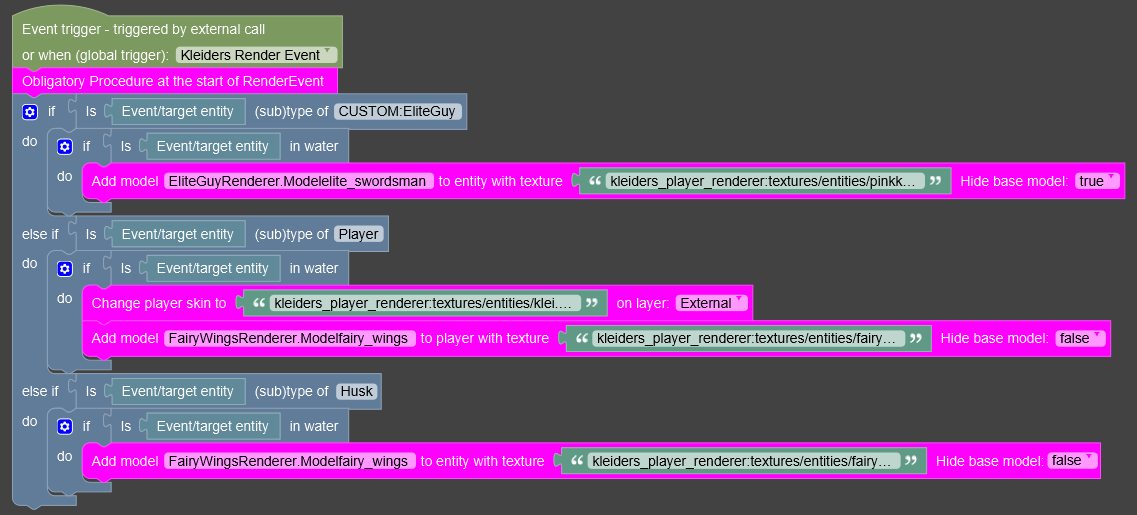
Task: Open the Kleiders Render Event trigger dropdown
Action: click(x=257, y=55)
